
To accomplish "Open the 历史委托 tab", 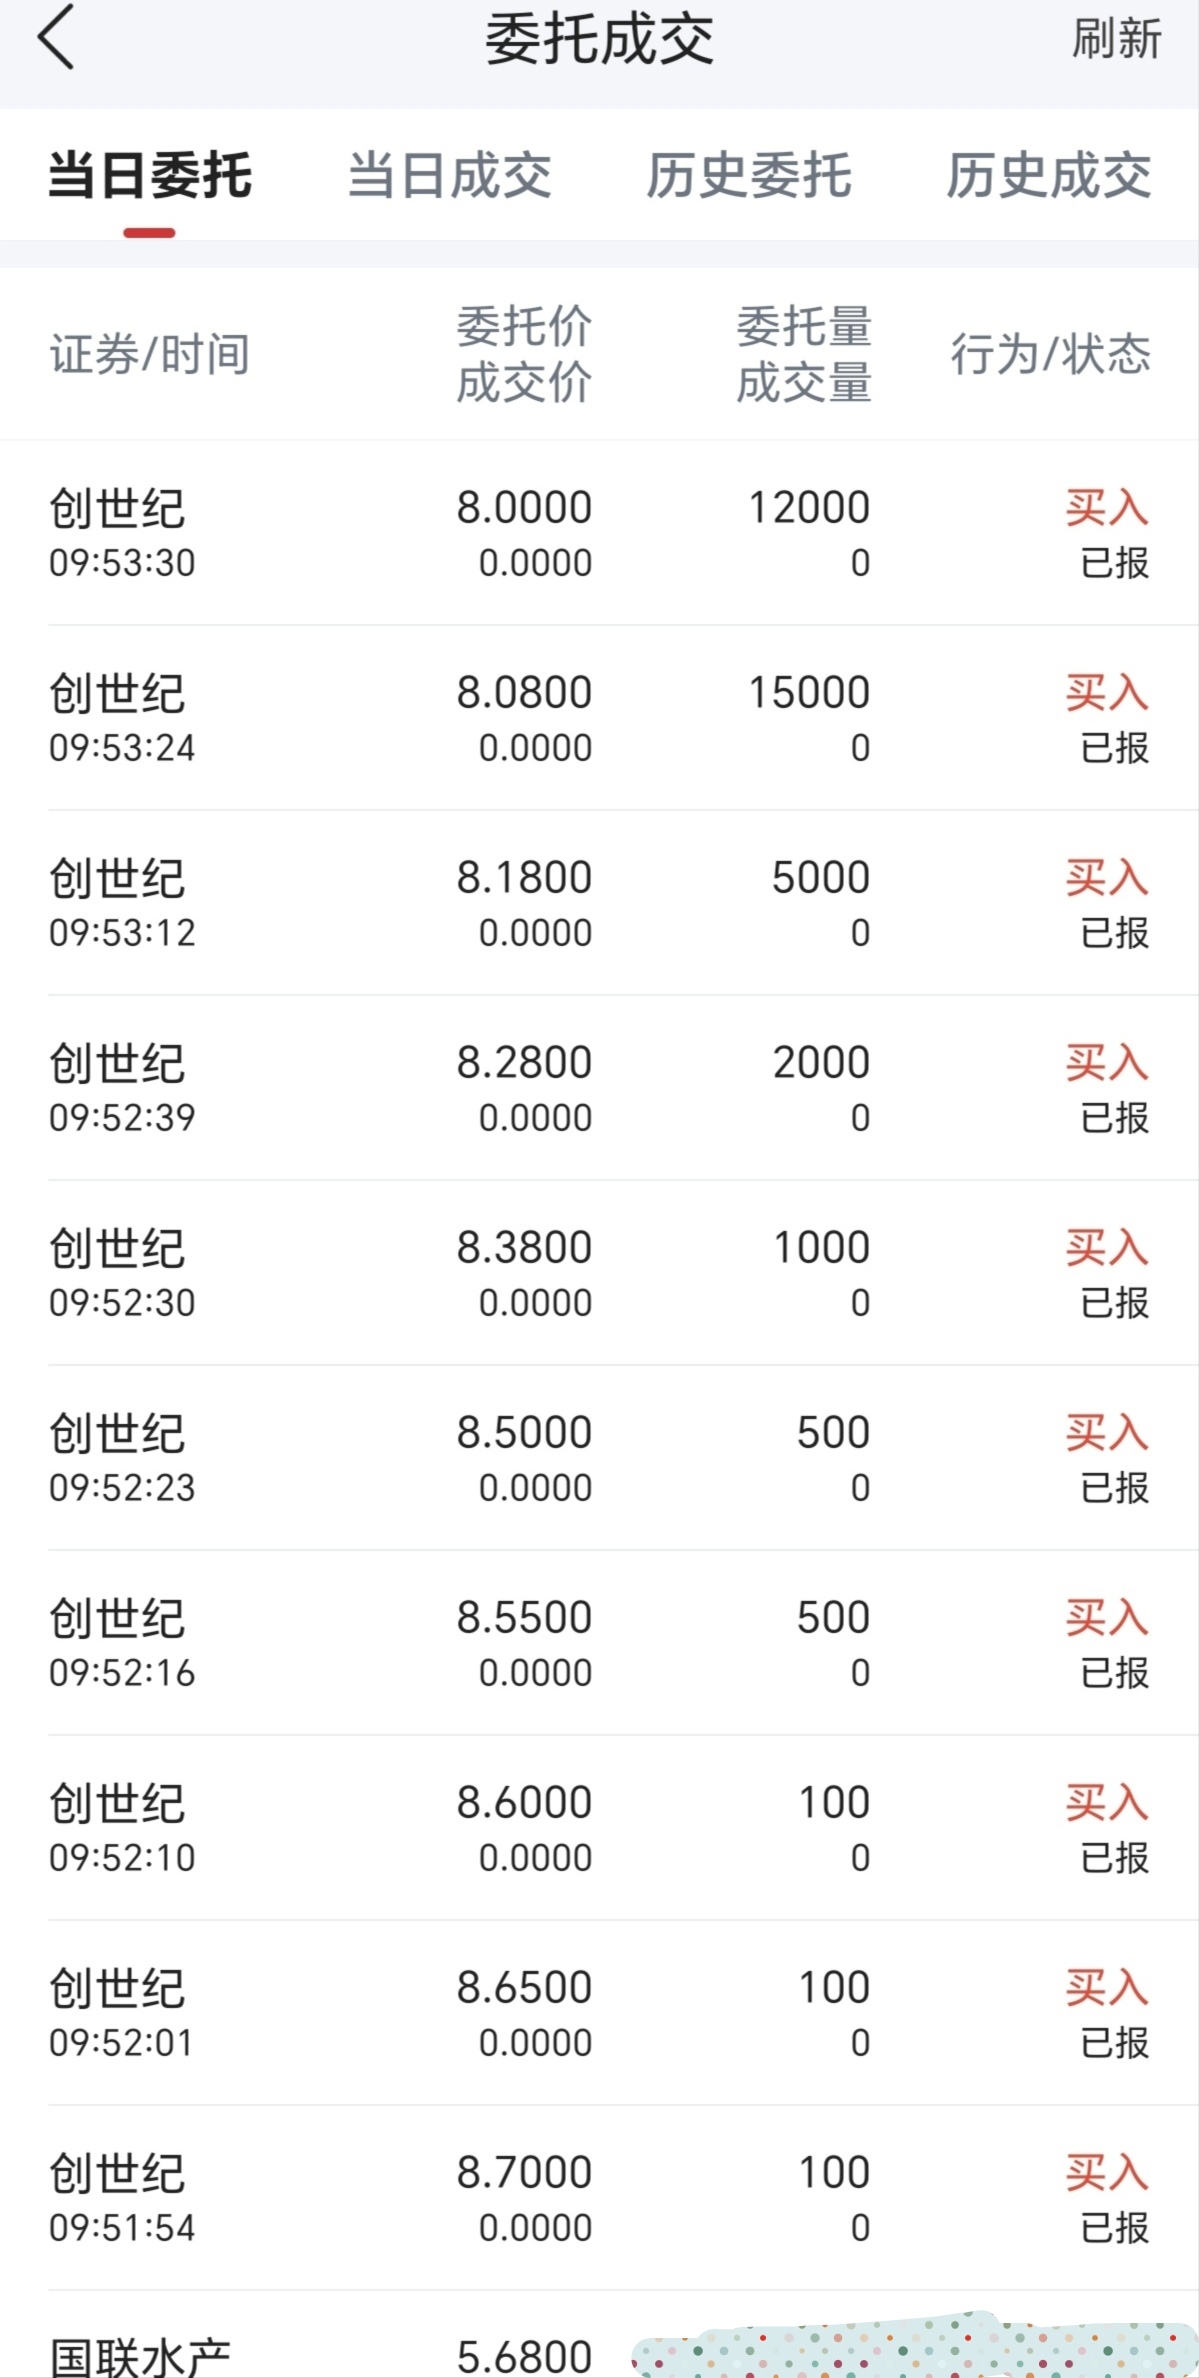I will [x=749, y=176].
